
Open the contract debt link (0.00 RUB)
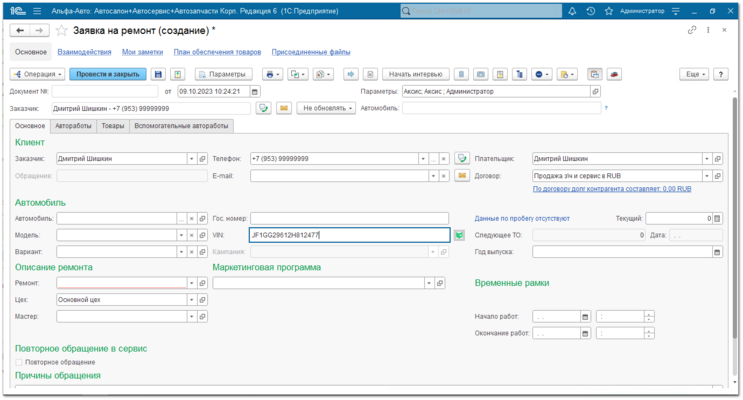612,189
